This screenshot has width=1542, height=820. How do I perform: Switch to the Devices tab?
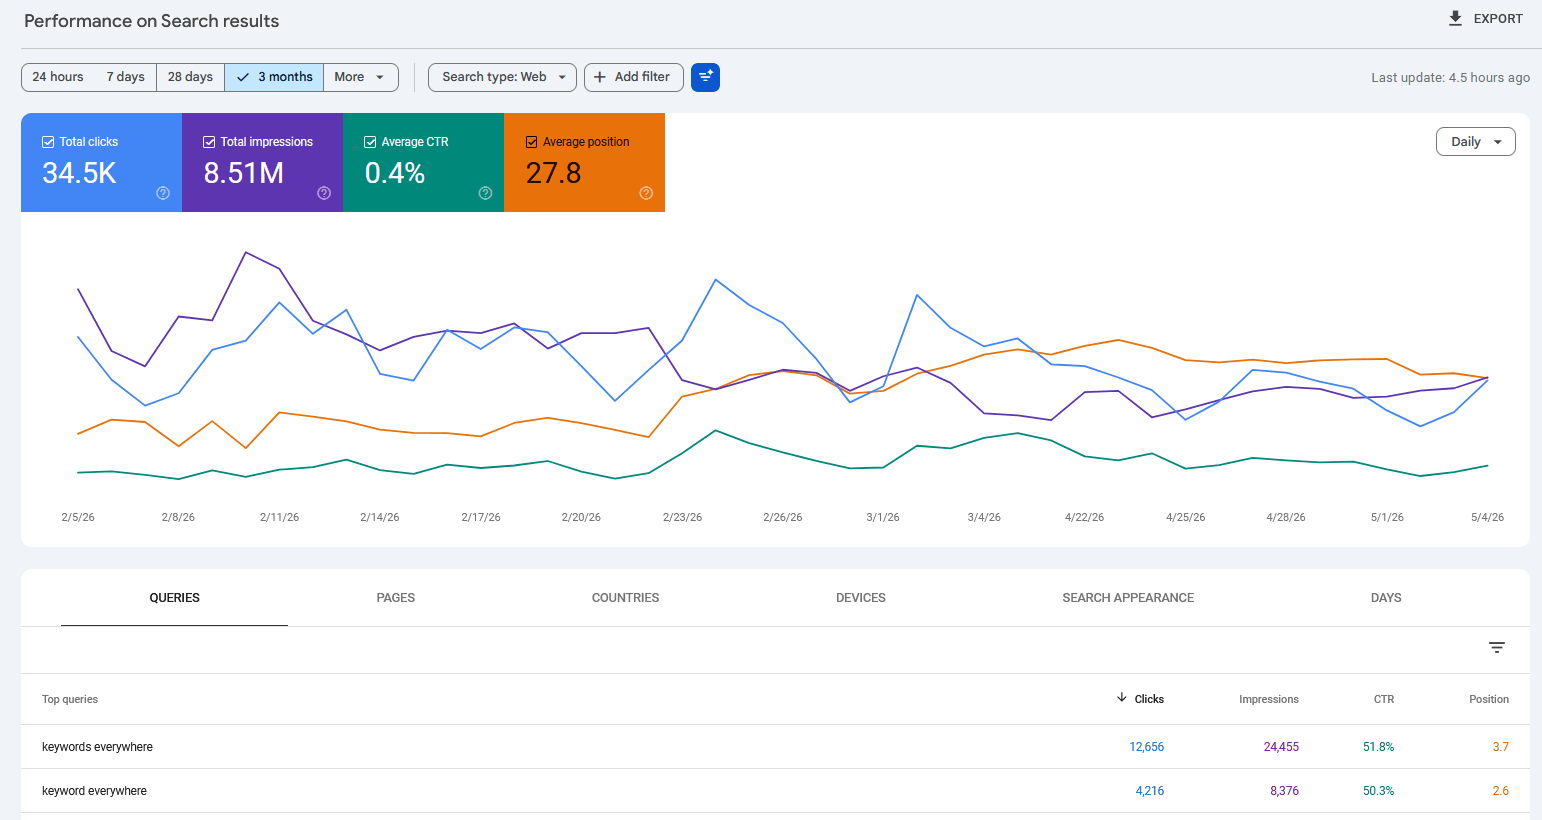point(861,598)
